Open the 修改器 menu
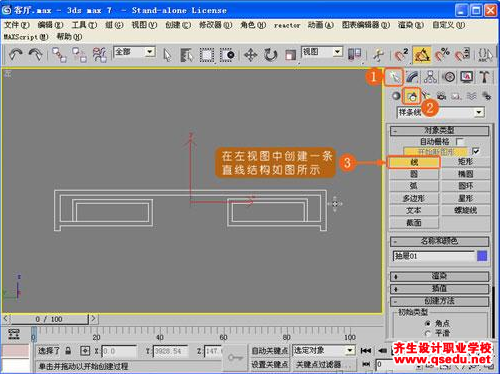The width and height of the screenshot is (500, 374). coord(215,25)
